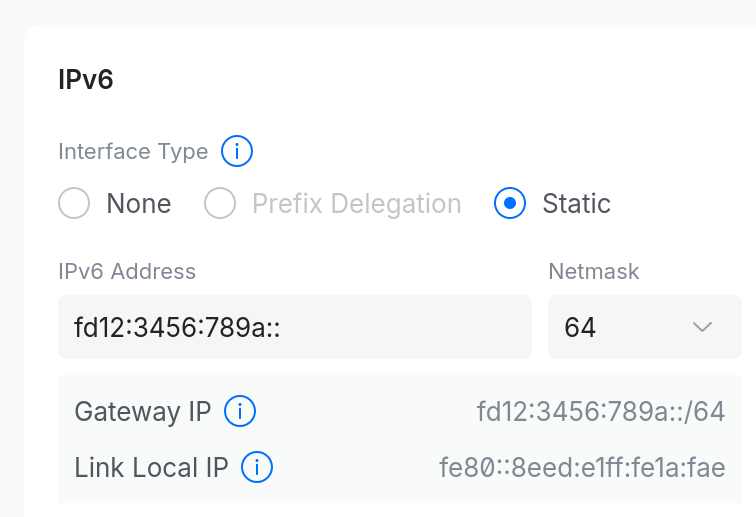Click the Static option label
This screenshot has height=517, width=756.
[577, 204]
